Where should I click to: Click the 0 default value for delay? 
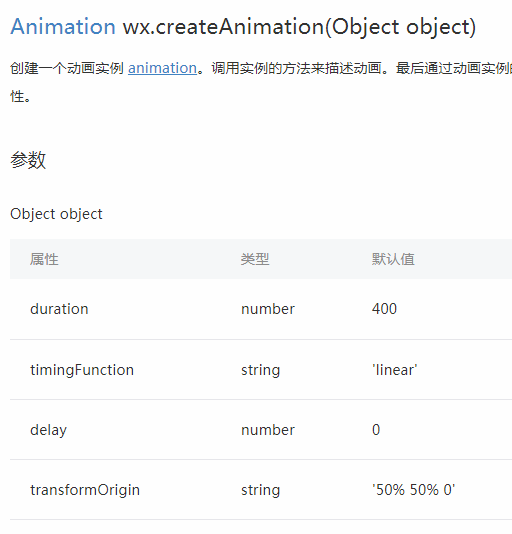[x=376, y=430]
